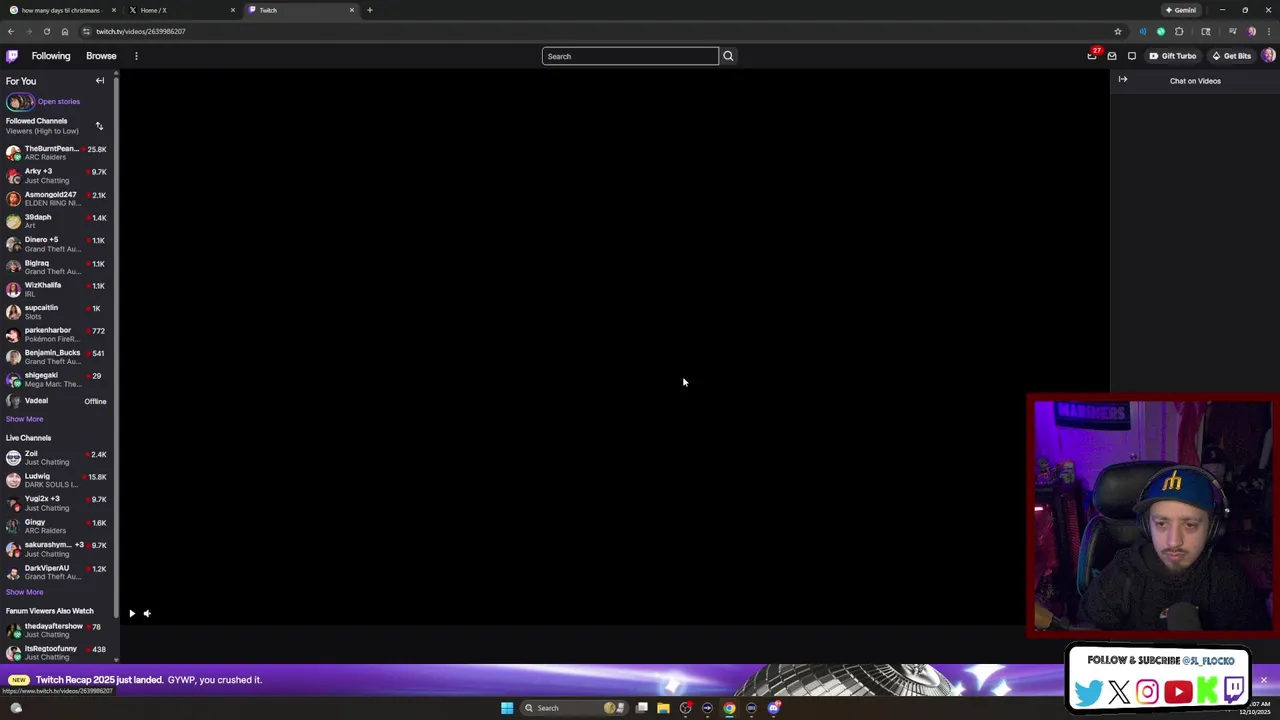Image resolution: width=1280 pixels, height=720 pixels.
Task: Mute the video player volume
Action: (147, 613)
